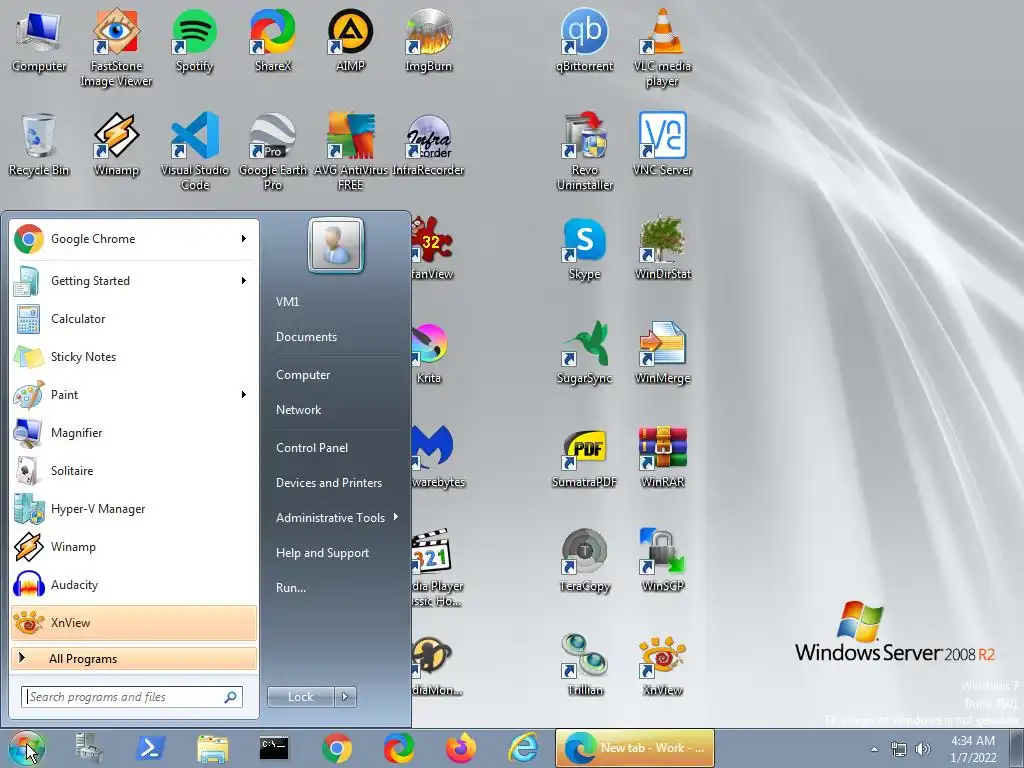Click the volume speaker tray icon
This screenshot has height=768, width=1024.
coord(923,749)
